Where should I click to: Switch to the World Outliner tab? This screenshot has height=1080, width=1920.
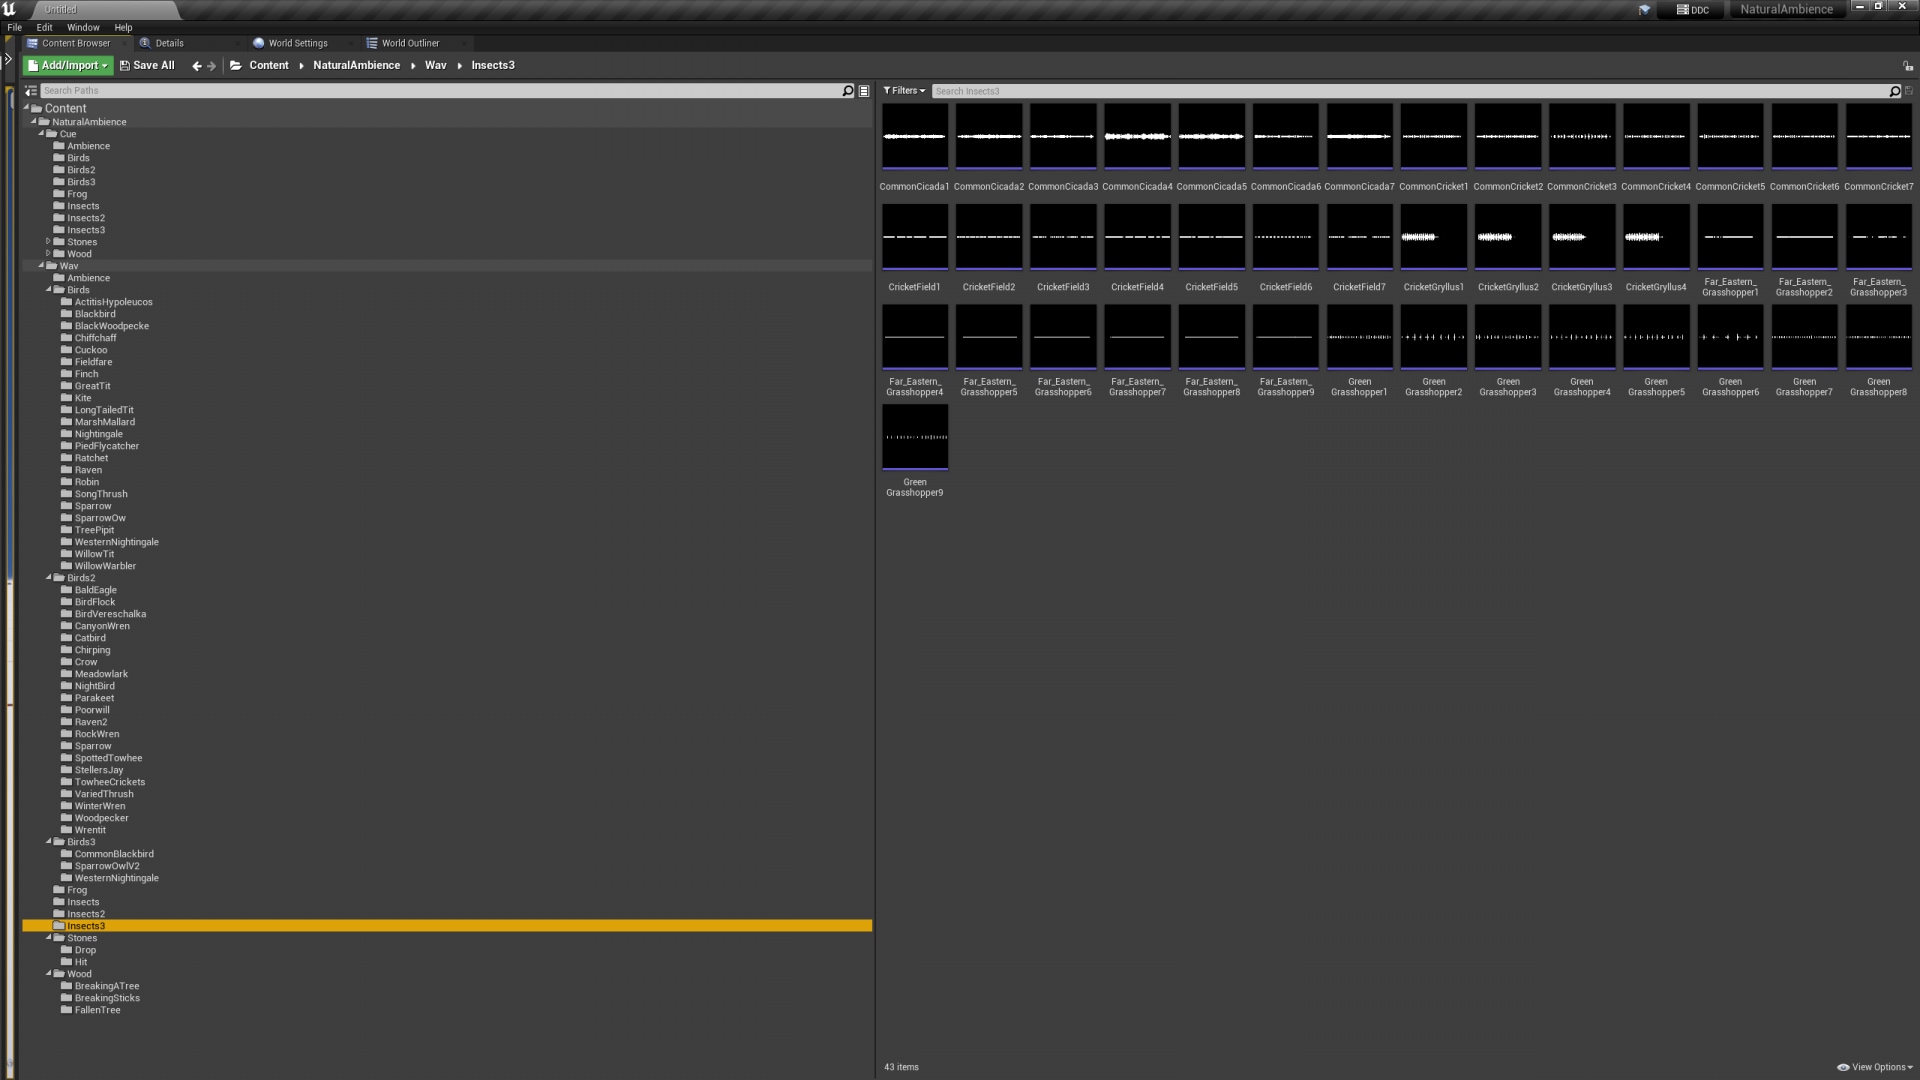tap(409, 44)
